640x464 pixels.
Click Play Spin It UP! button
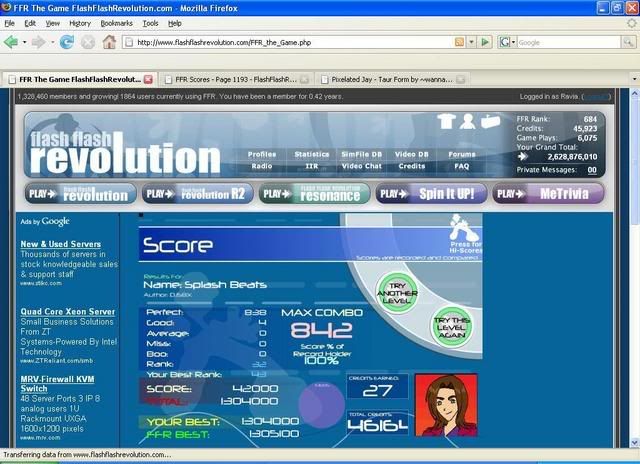click(432, 193)
